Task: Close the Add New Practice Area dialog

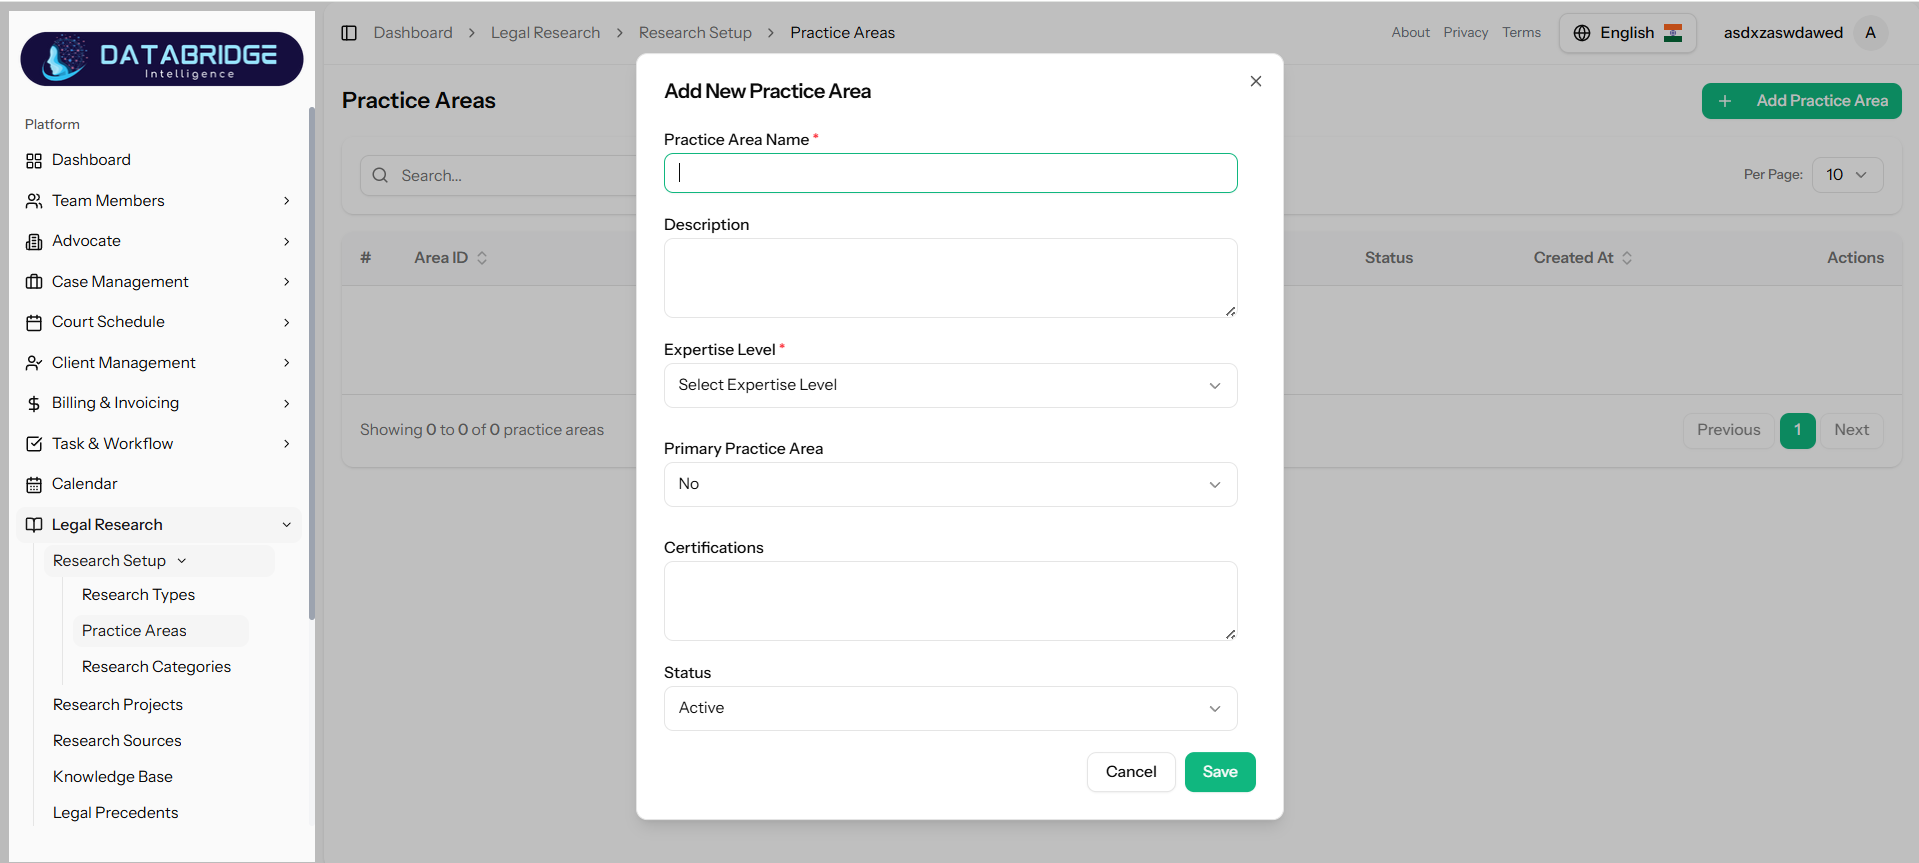Action: pos(1256,81)
